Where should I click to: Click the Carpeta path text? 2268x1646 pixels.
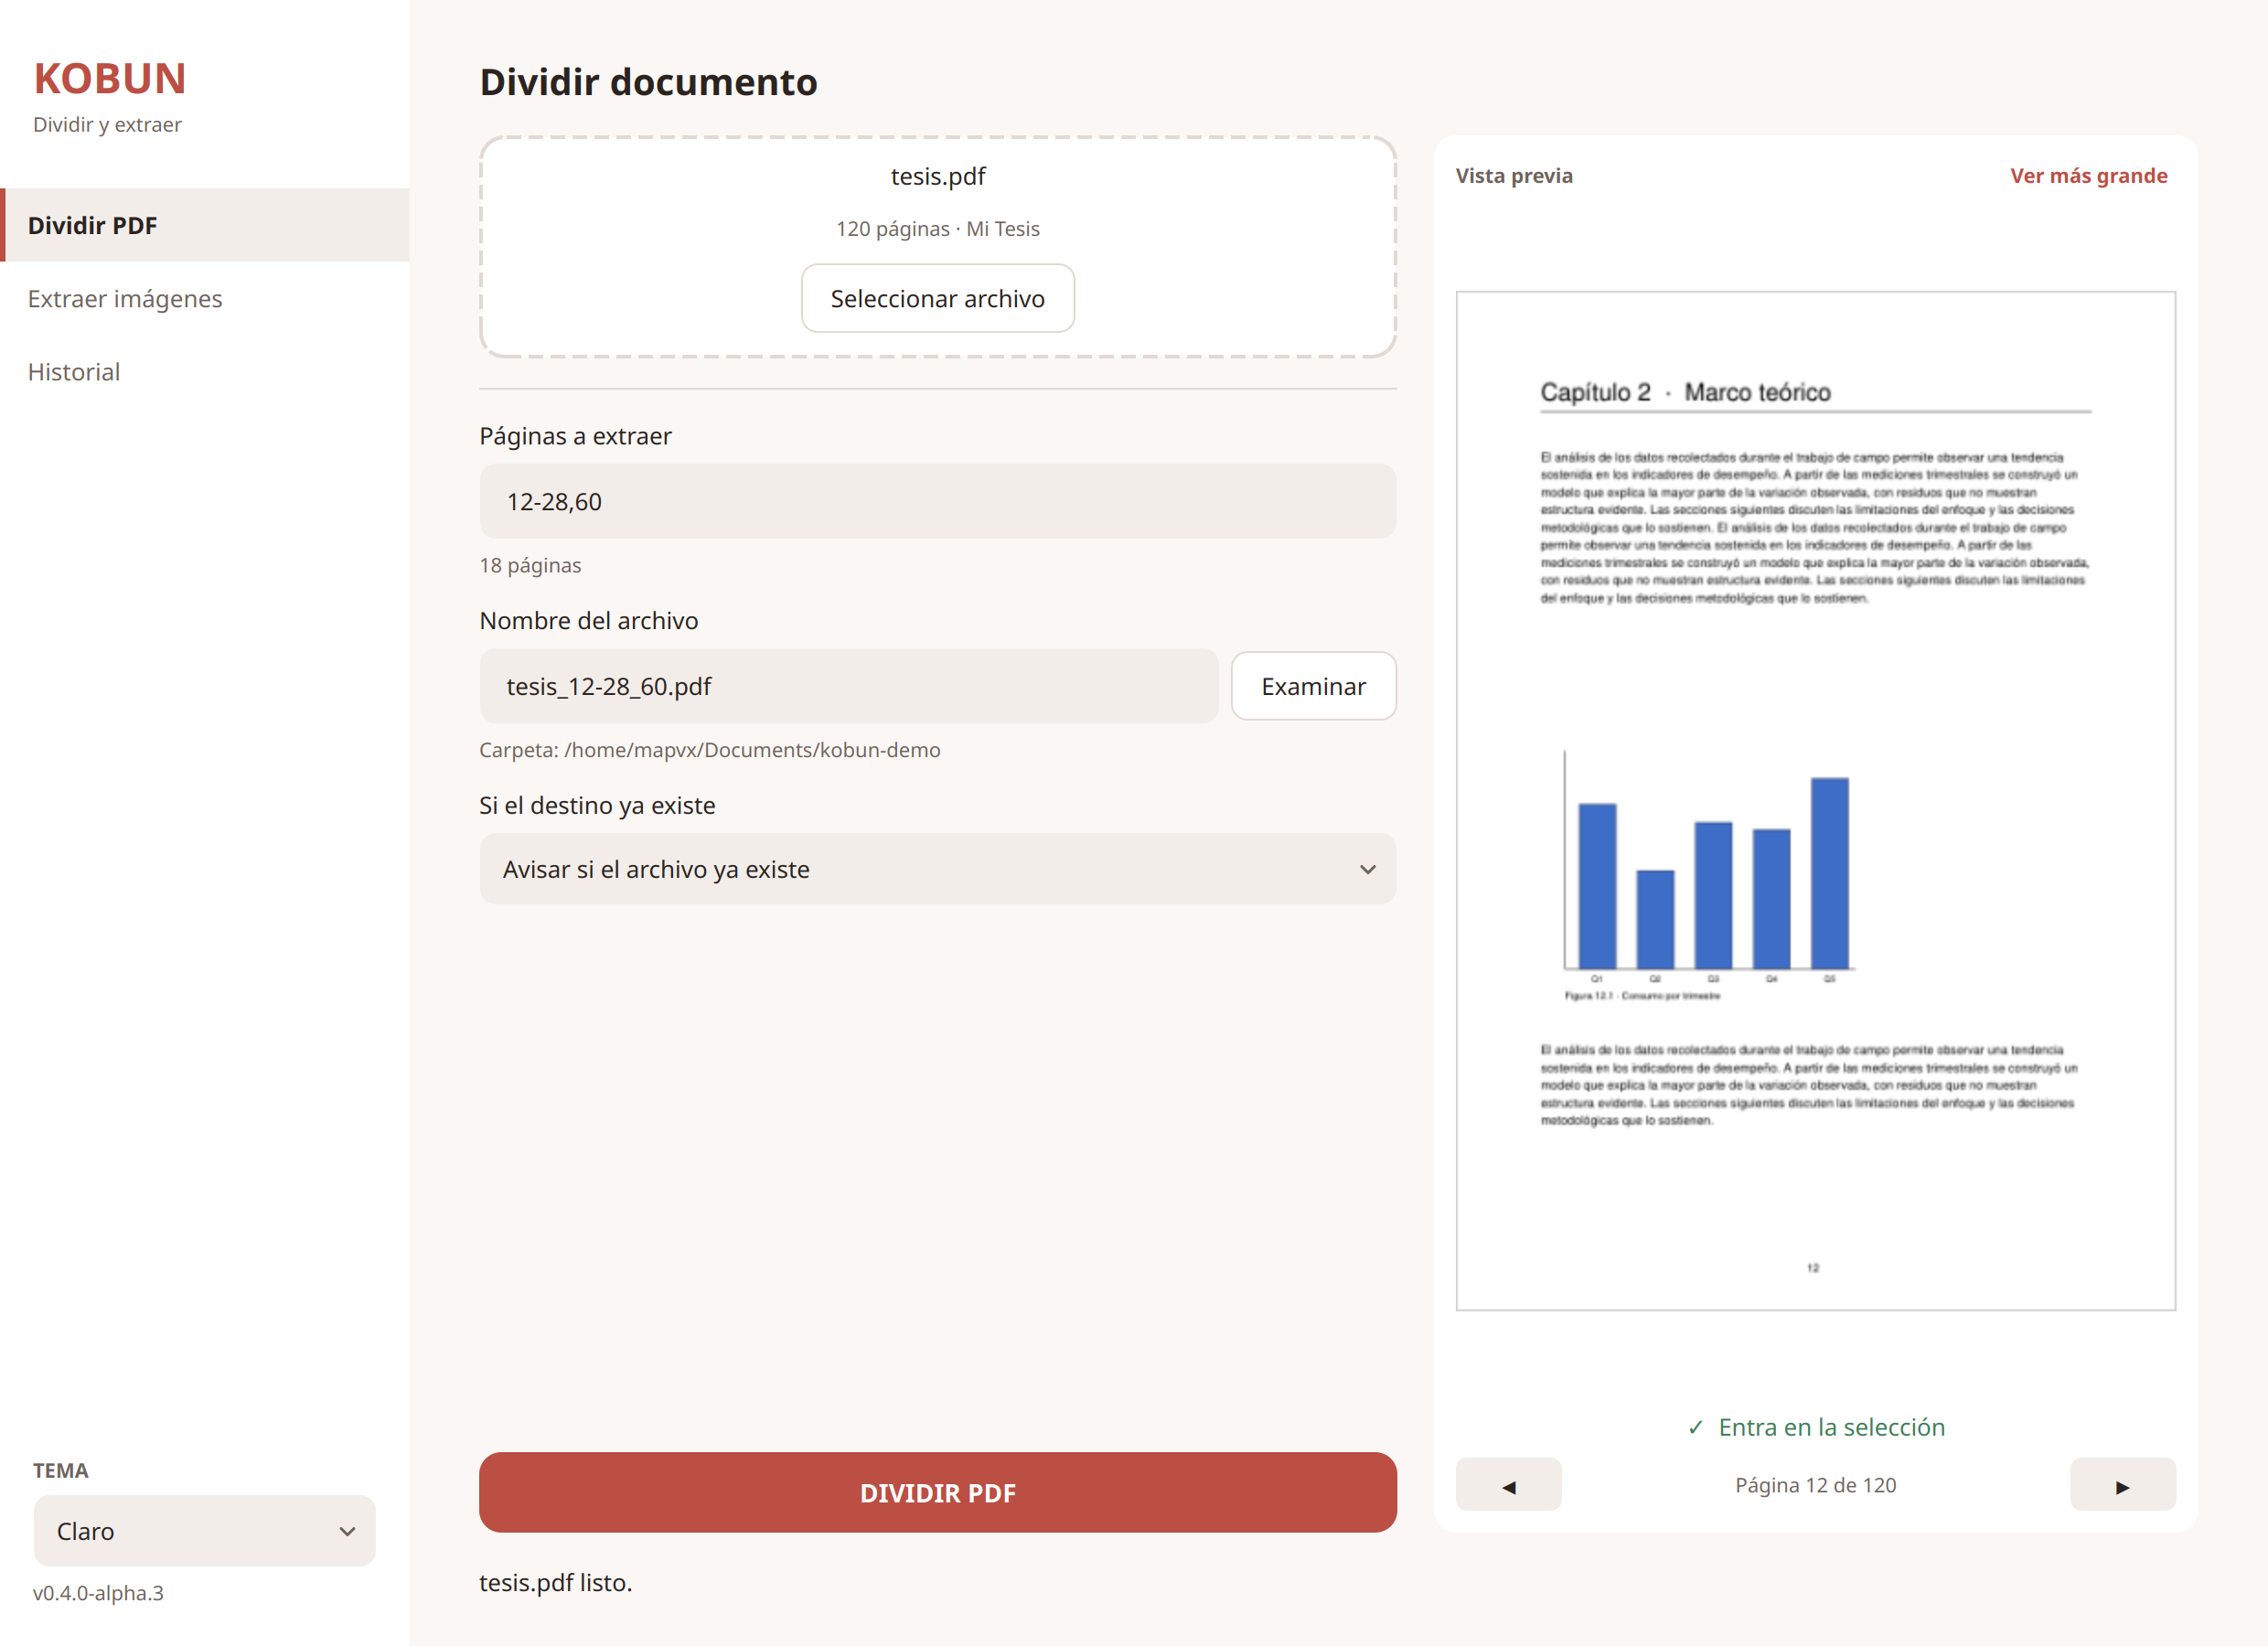pyautogui.click(x=709, y=750)
